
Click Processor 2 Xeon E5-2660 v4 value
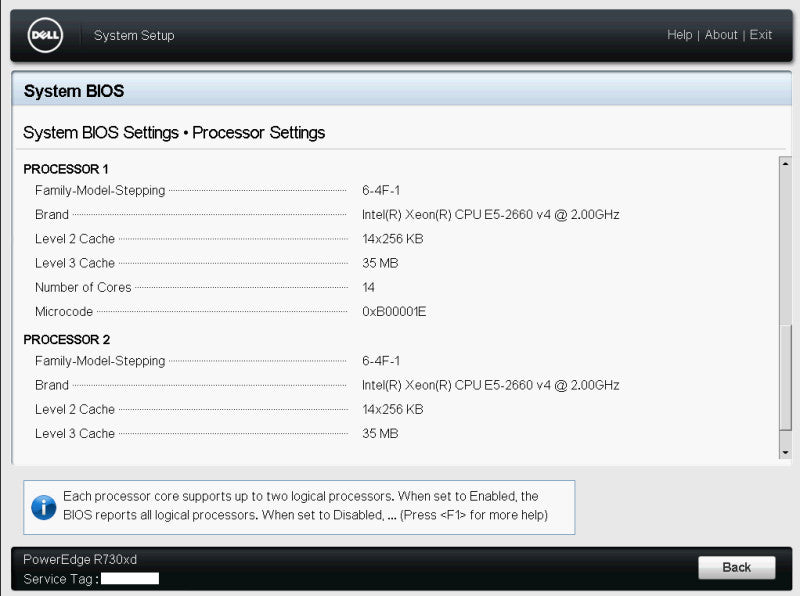(491, 385)
